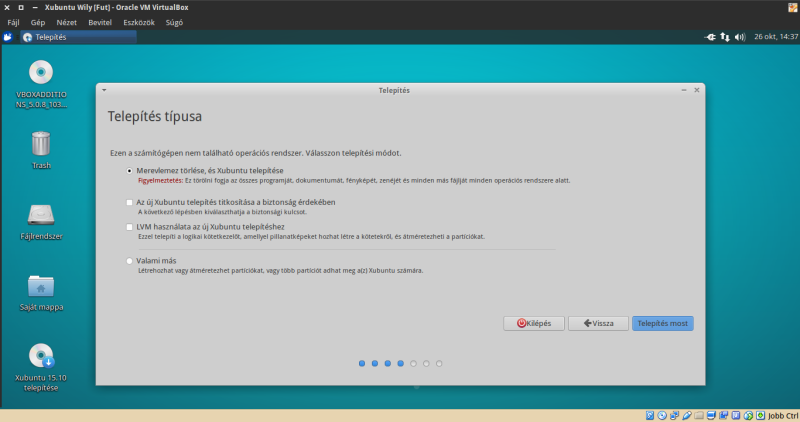
Task: Open the Fájl menu
Action: click(x=13, y=22)
